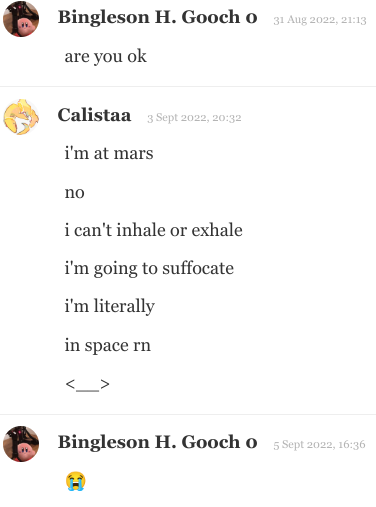This screenshot has height=507, width=376.
Task: Open Bingleson H. Gooch 0 name above the emoji
Action: click(x=157, y=442)
